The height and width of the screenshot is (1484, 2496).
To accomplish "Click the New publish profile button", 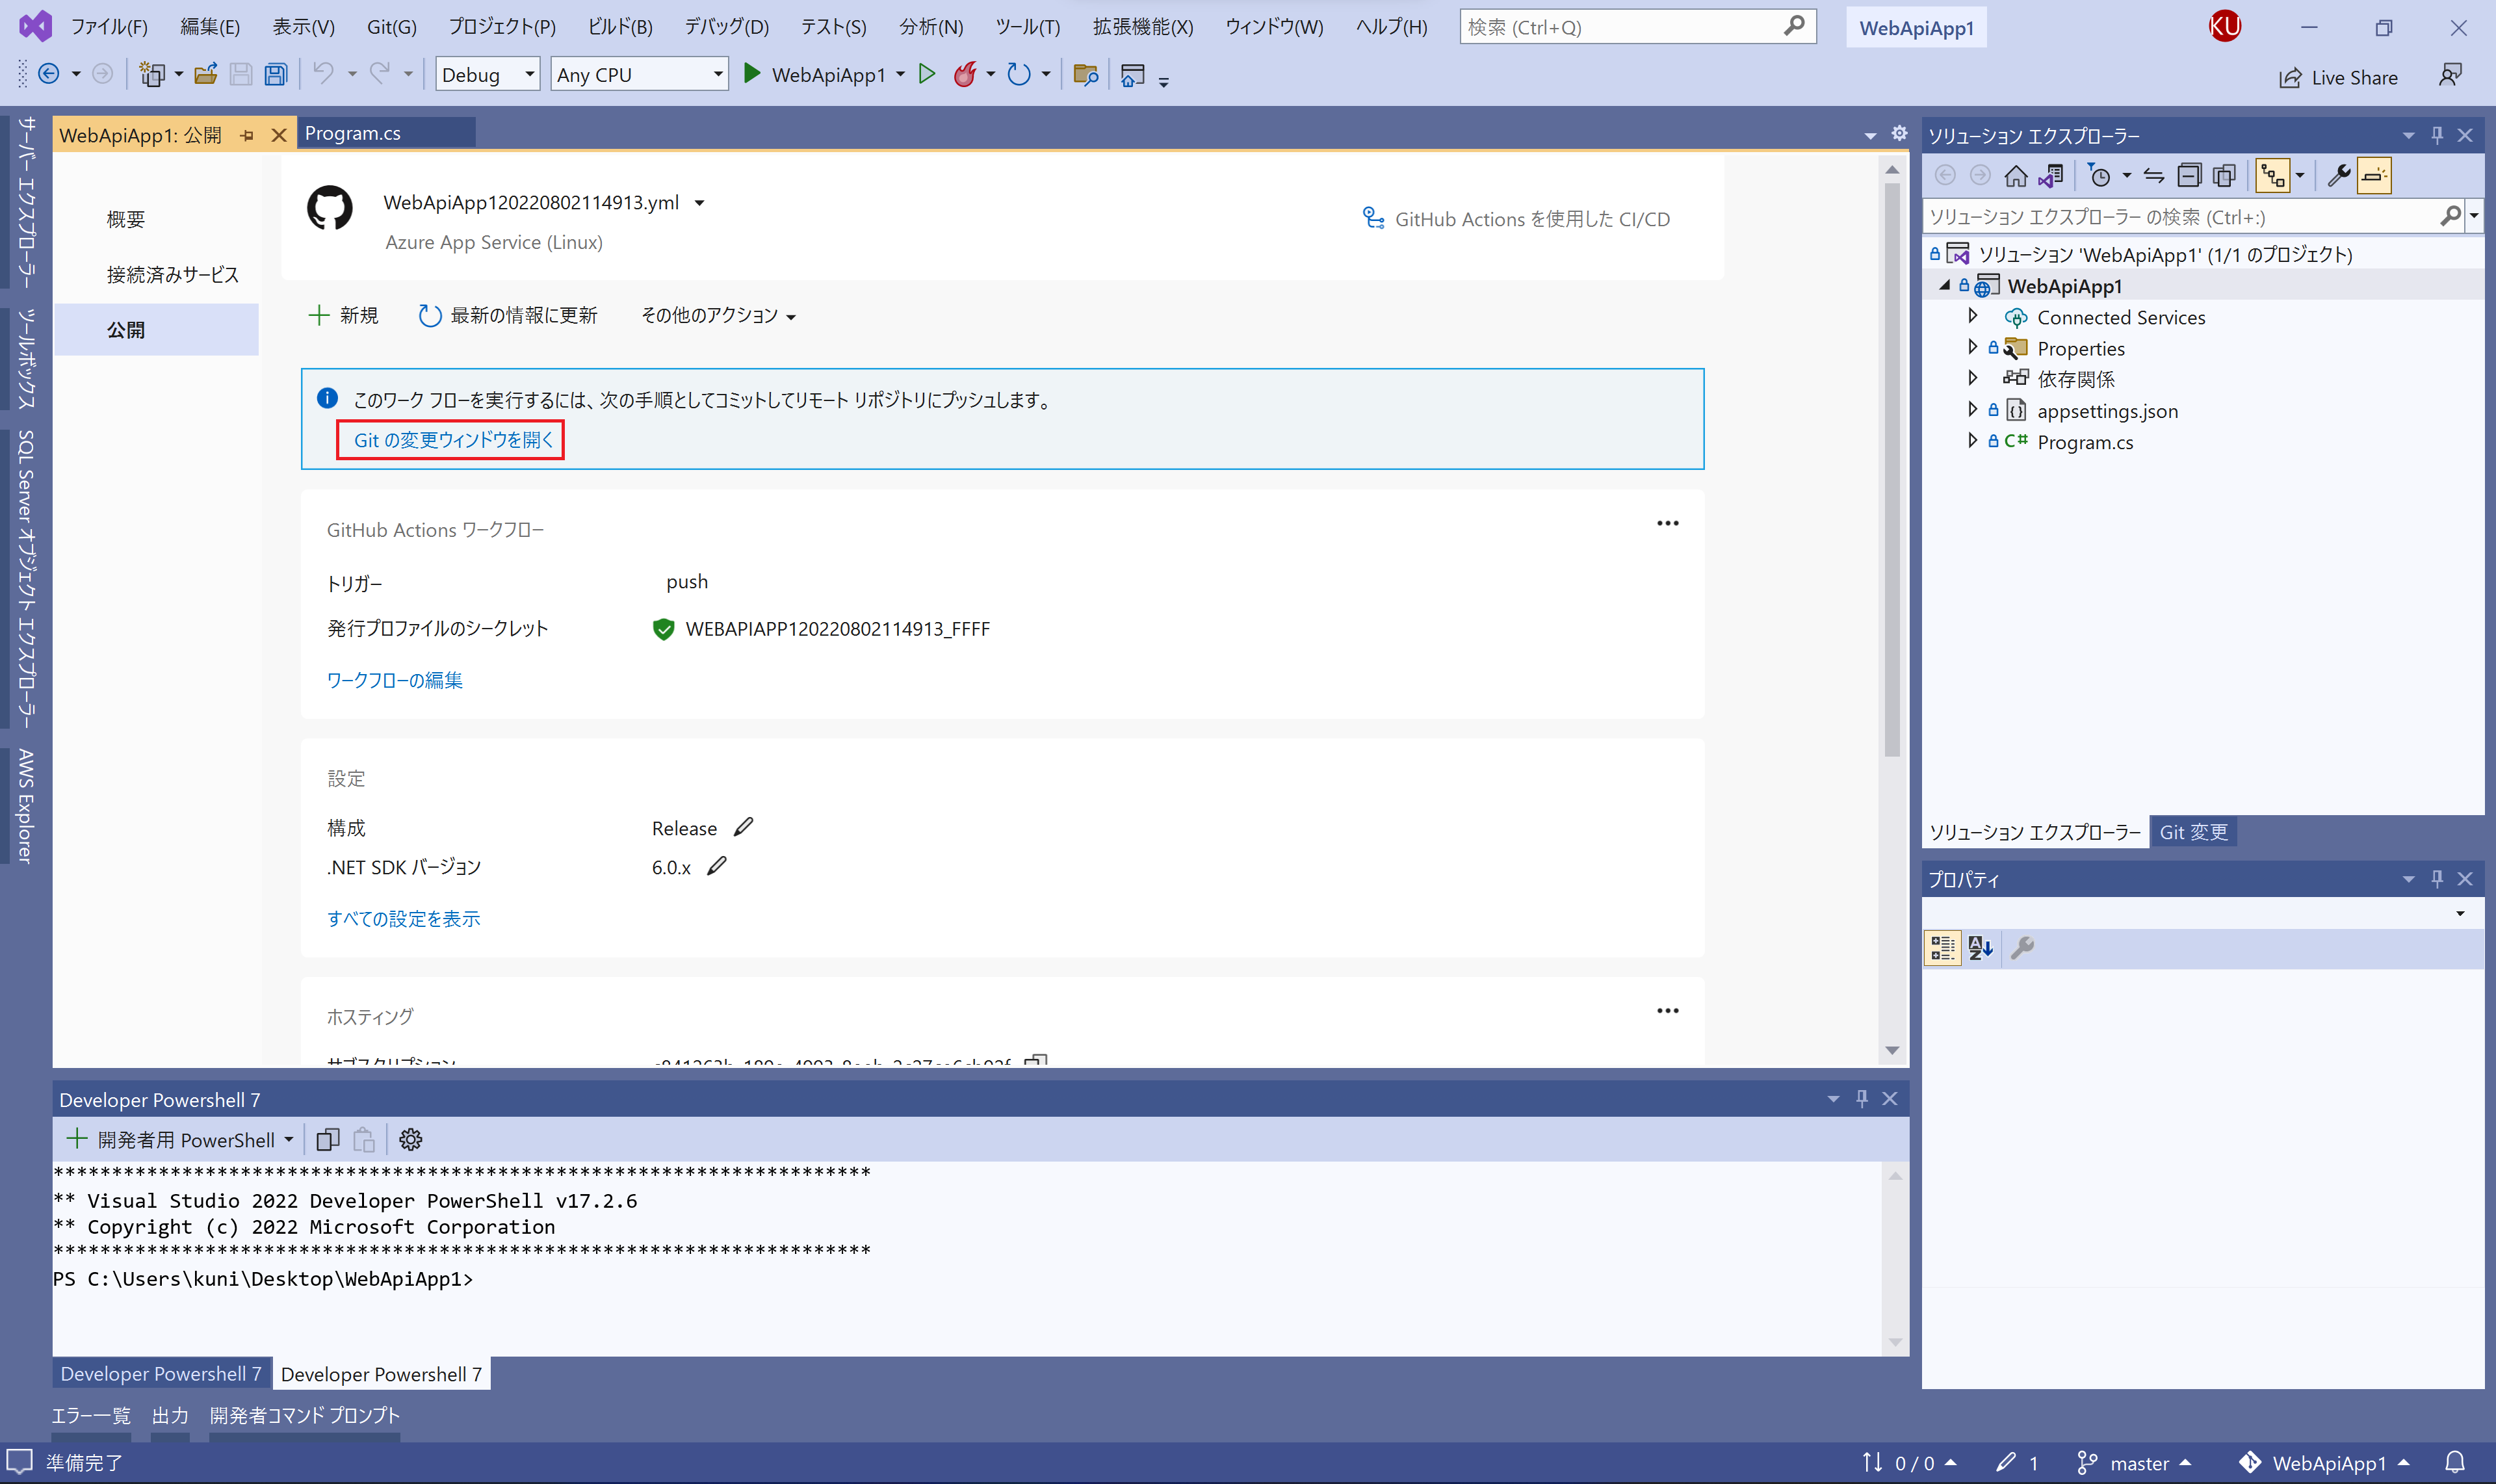I will [x=344, y=316].
